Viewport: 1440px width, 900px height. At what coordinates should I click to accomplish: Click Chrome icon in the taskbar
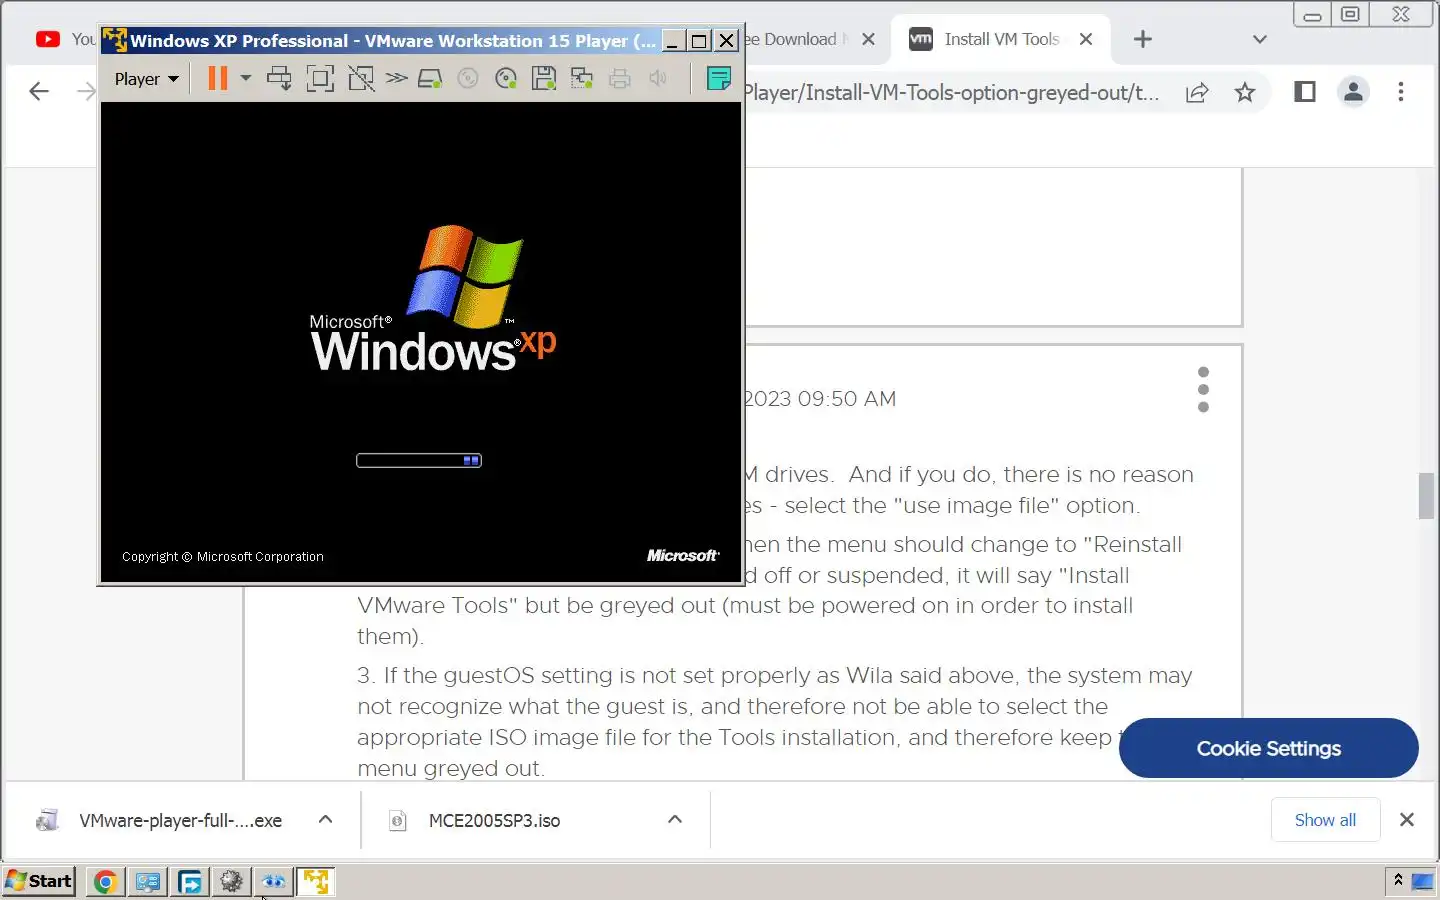point(105,881)
